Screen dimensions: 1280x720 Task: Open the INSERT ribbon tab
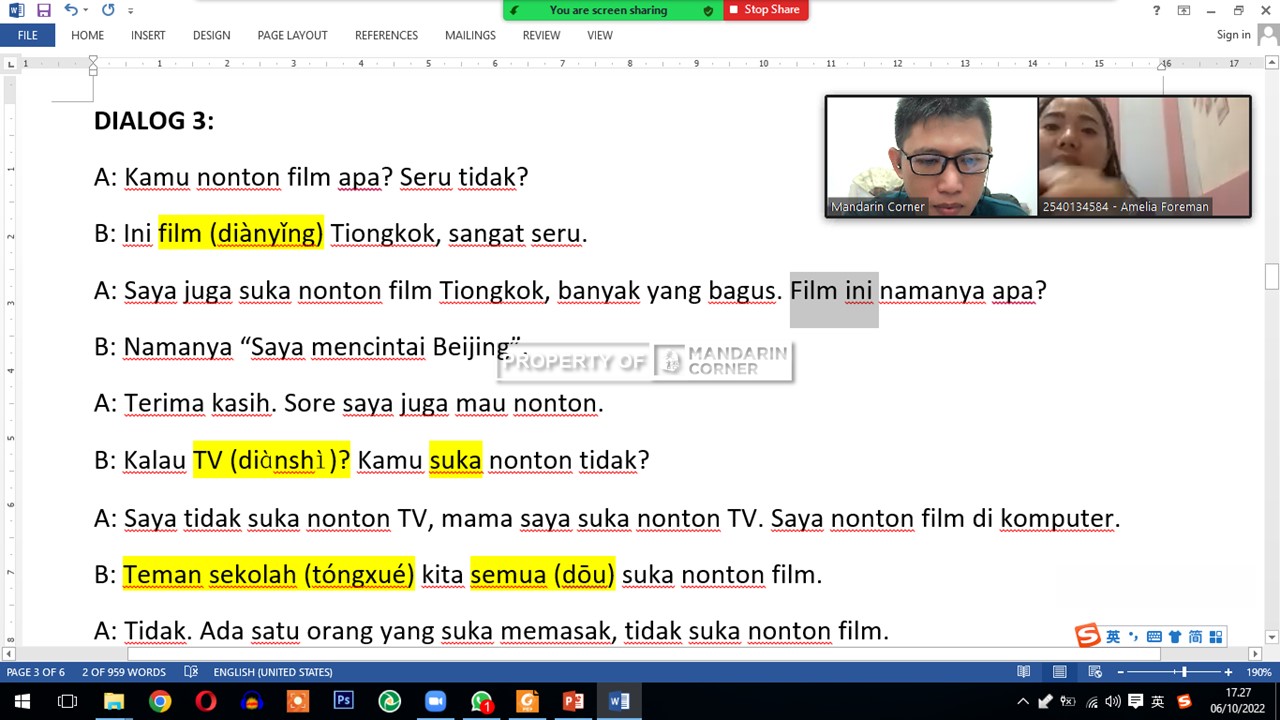148,35
